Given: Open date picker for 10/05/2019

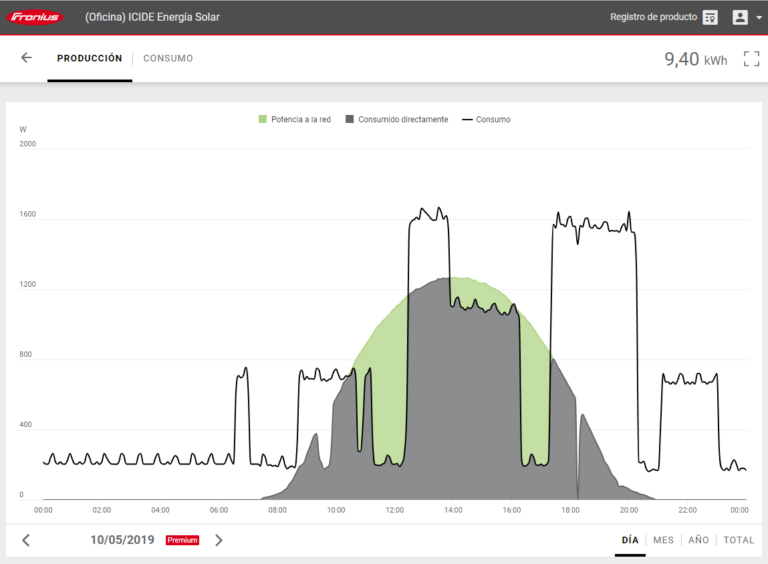Looking at the screenshot, I should (122, 540).
